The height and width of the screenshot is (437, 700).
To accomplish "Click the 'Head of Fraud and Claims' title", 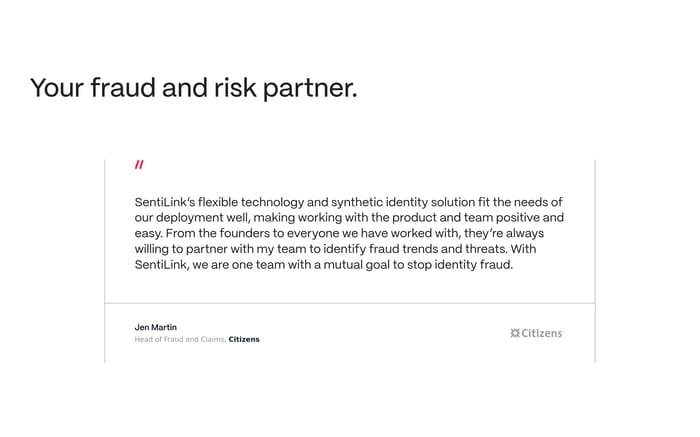I will [x=179, y=340].
